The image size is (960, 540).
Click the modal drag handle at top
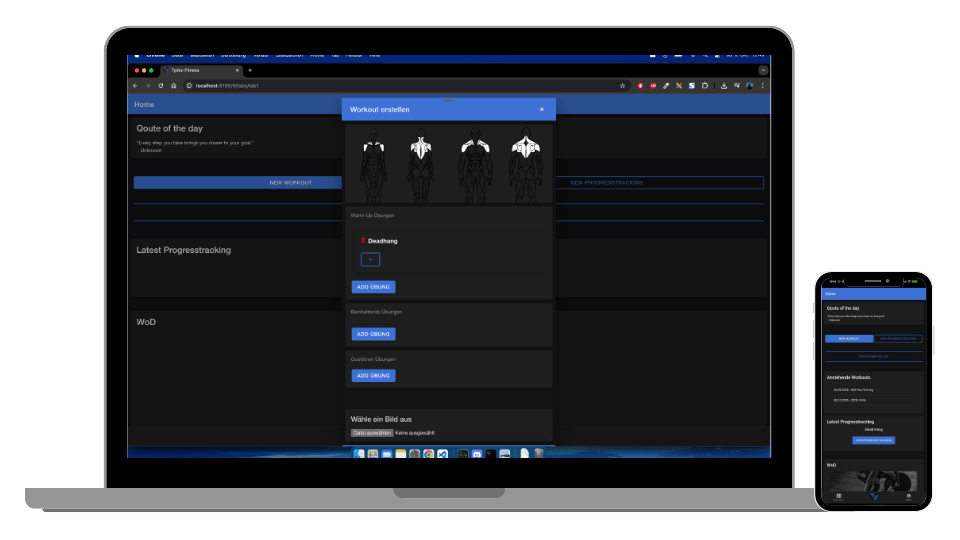(449, 100)
